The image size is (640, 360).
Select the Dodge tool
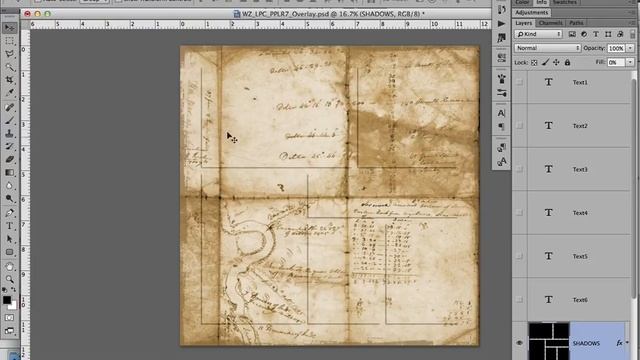(9, 198)
